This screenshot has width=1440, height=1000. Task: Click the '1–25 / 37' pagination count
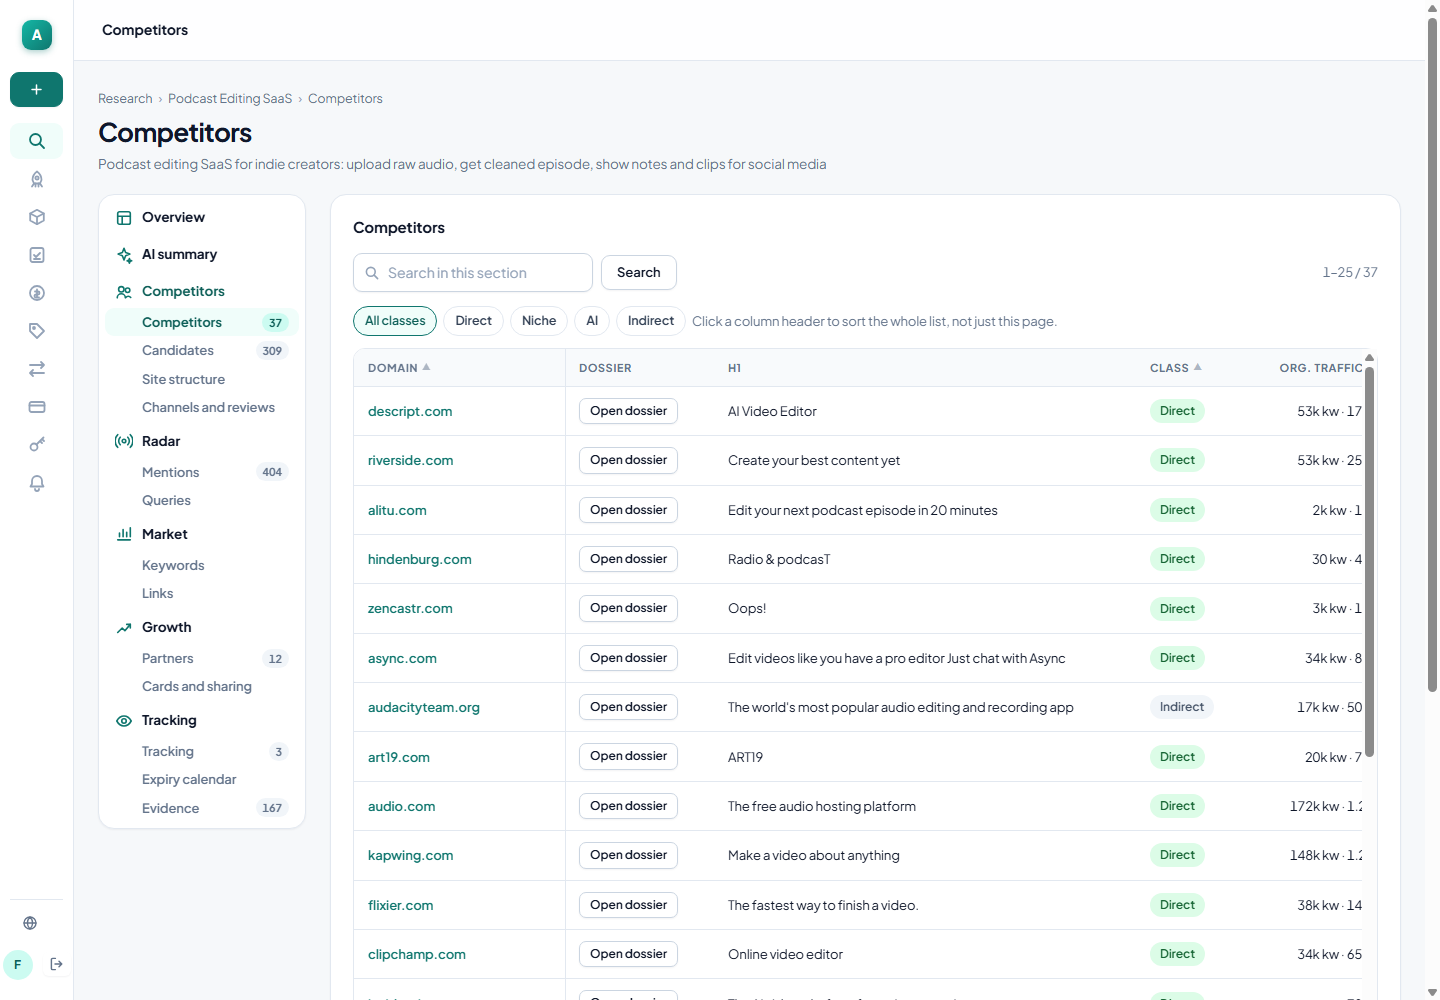tap(1350, 272)
